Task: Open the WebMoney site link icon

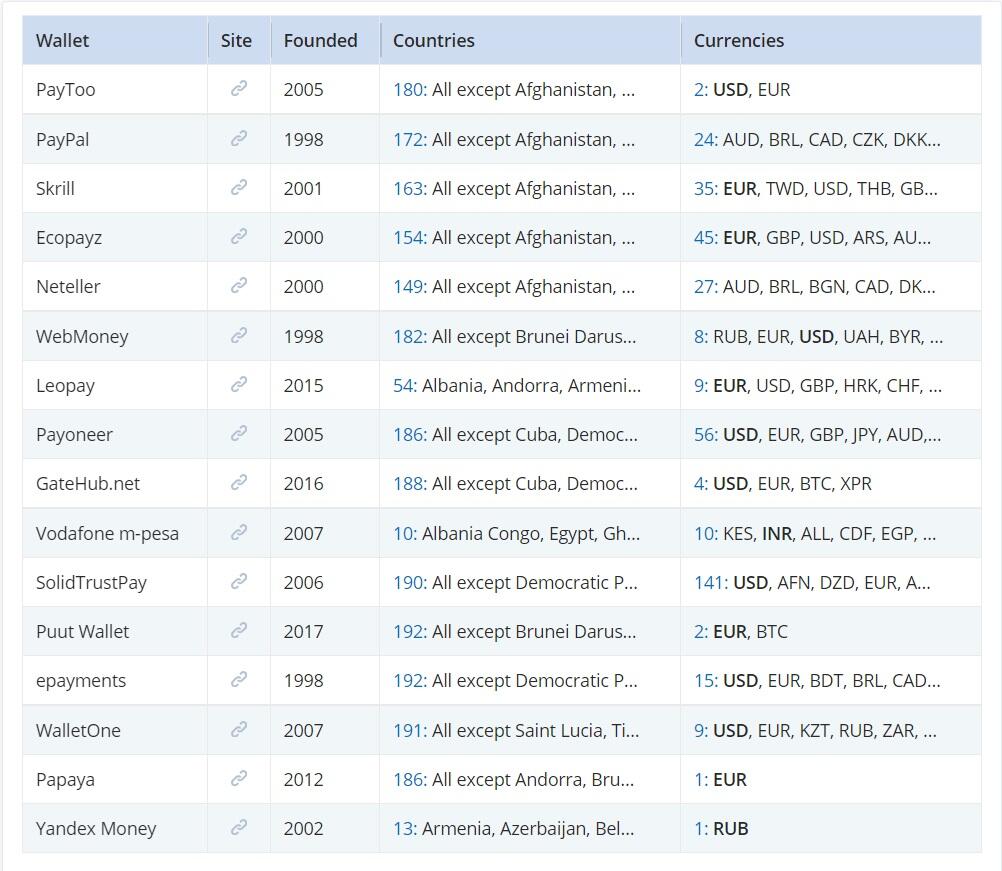Action: (x=239, y=335)
